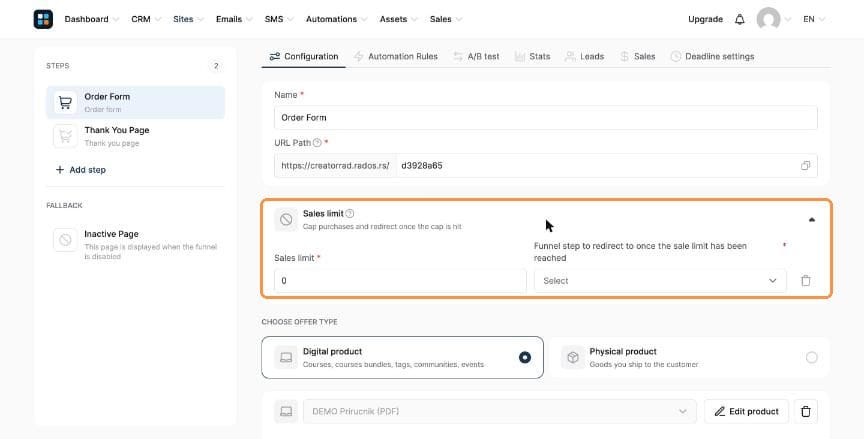
Task: Click the Digital product laptop icon
Action: [286, 357]
